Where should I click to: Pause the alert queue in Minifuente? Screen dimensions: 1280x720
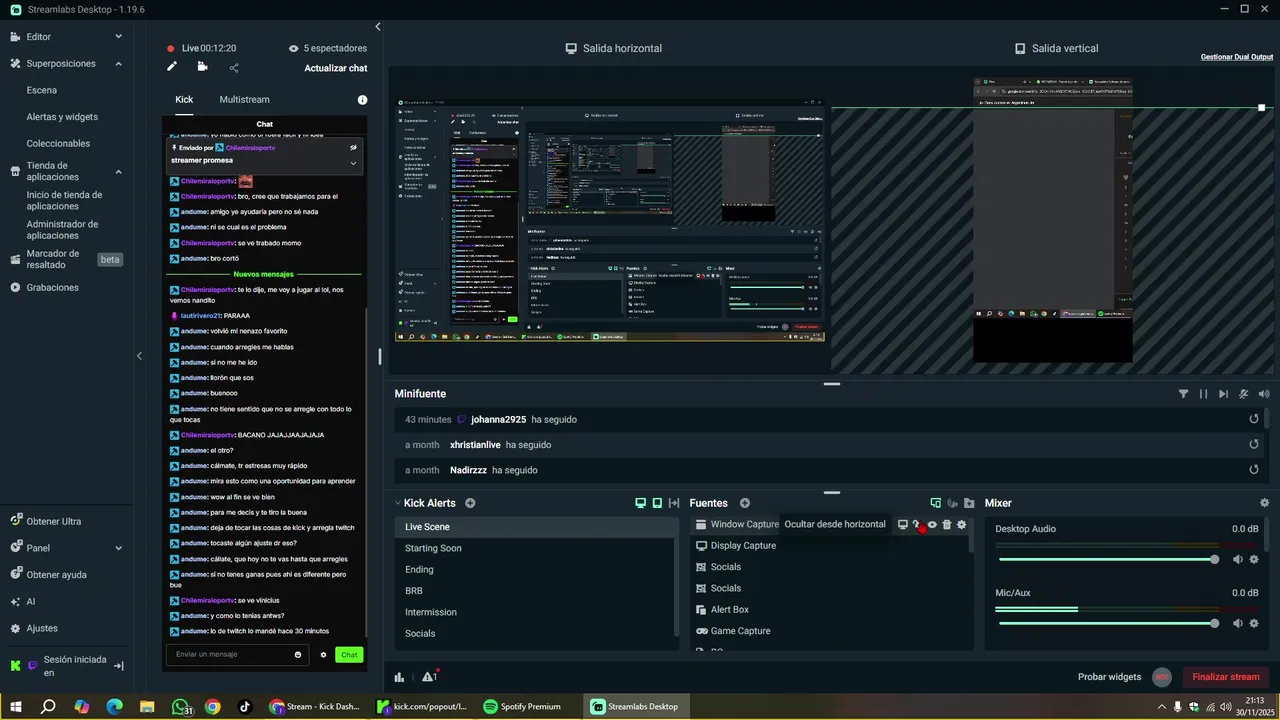point(1204,394)
